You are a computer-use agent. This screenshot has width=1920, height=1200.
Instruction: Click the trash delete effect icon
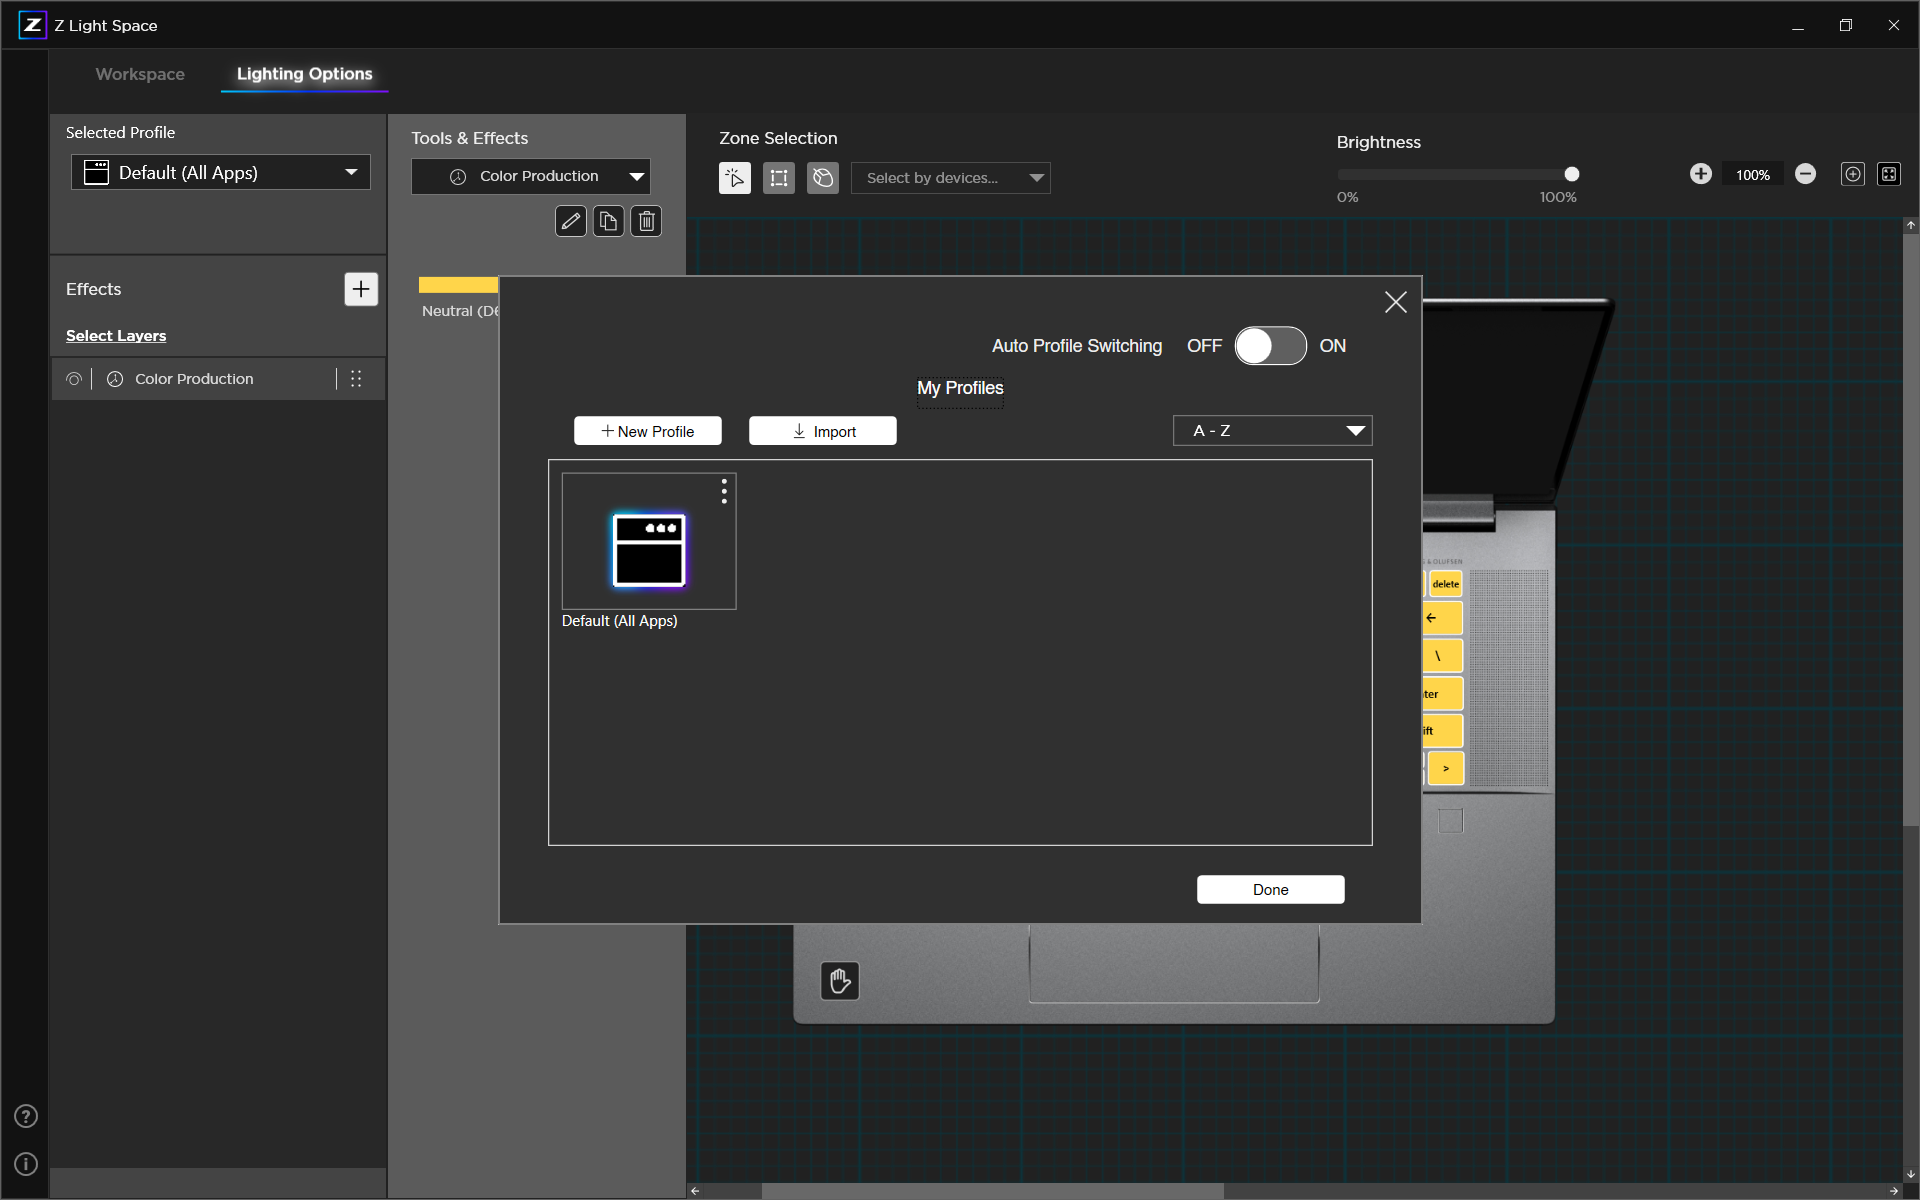tap(647, 221)
